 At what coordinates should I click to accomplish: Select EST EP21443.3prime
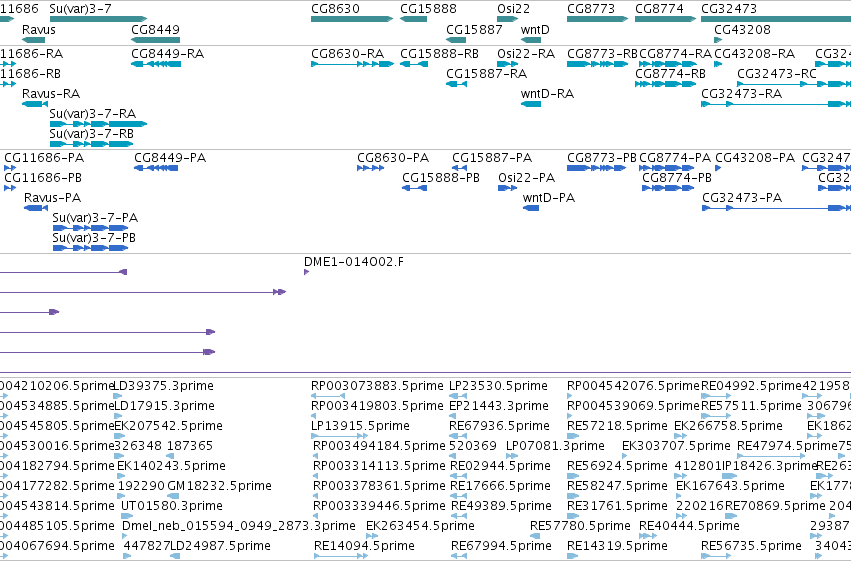(499, 406)
